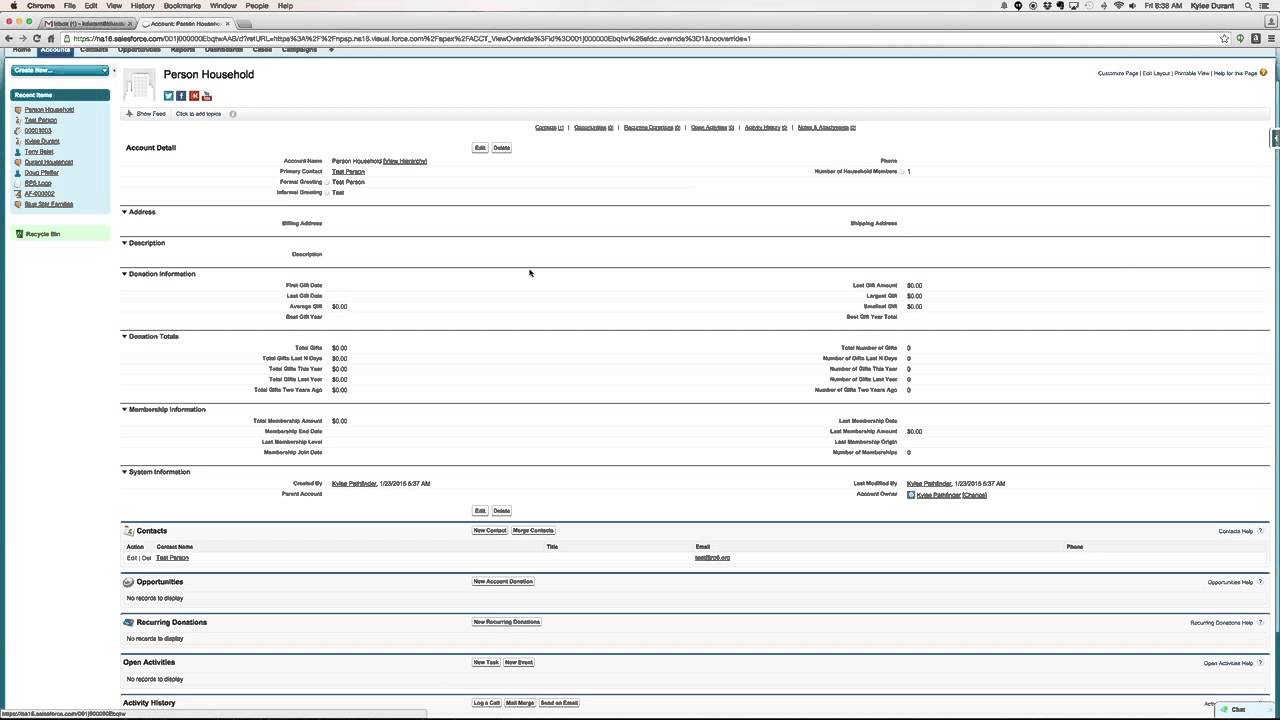This screenshot has height=720, width=1280.
Task: Collapse the System Information section
Action: coord(125,472)
